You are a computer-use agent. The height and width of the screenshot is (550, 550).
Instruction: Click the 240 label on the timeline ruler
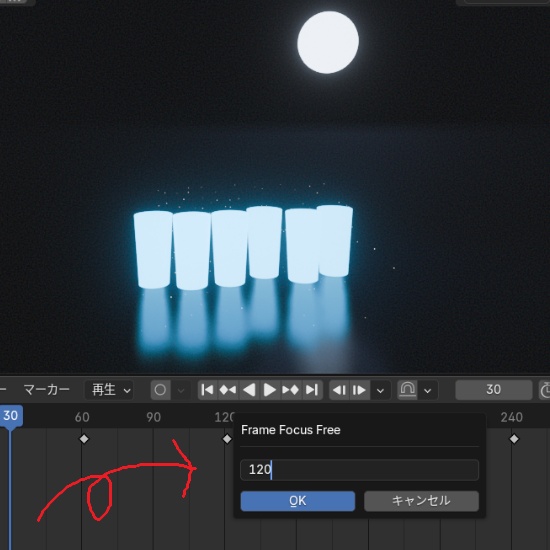coord(512,417)
